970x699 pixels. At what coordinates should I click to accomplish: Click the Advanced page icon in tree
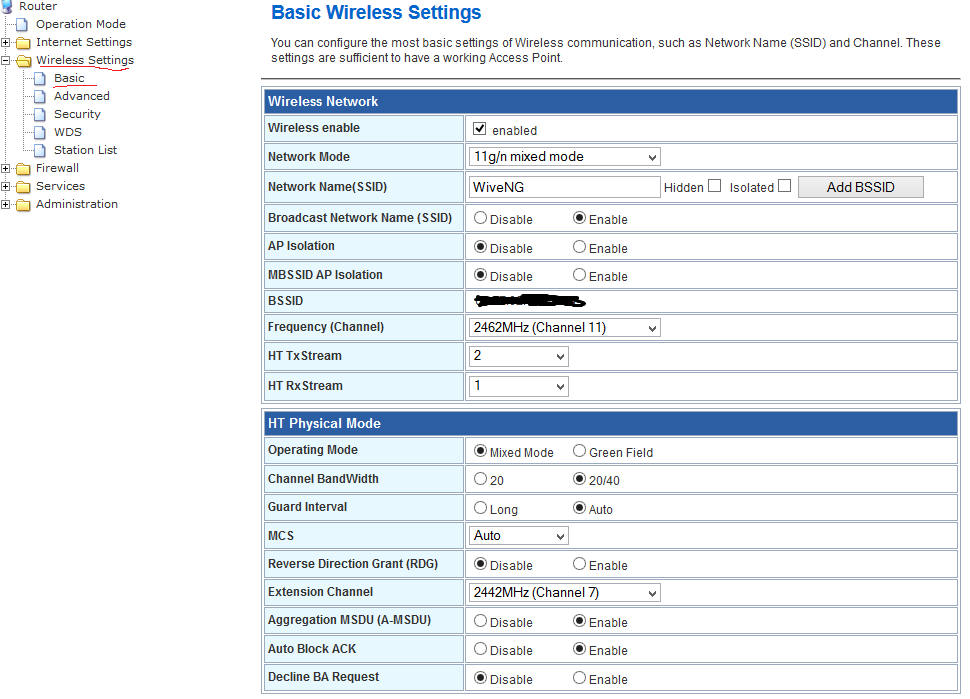40,96
